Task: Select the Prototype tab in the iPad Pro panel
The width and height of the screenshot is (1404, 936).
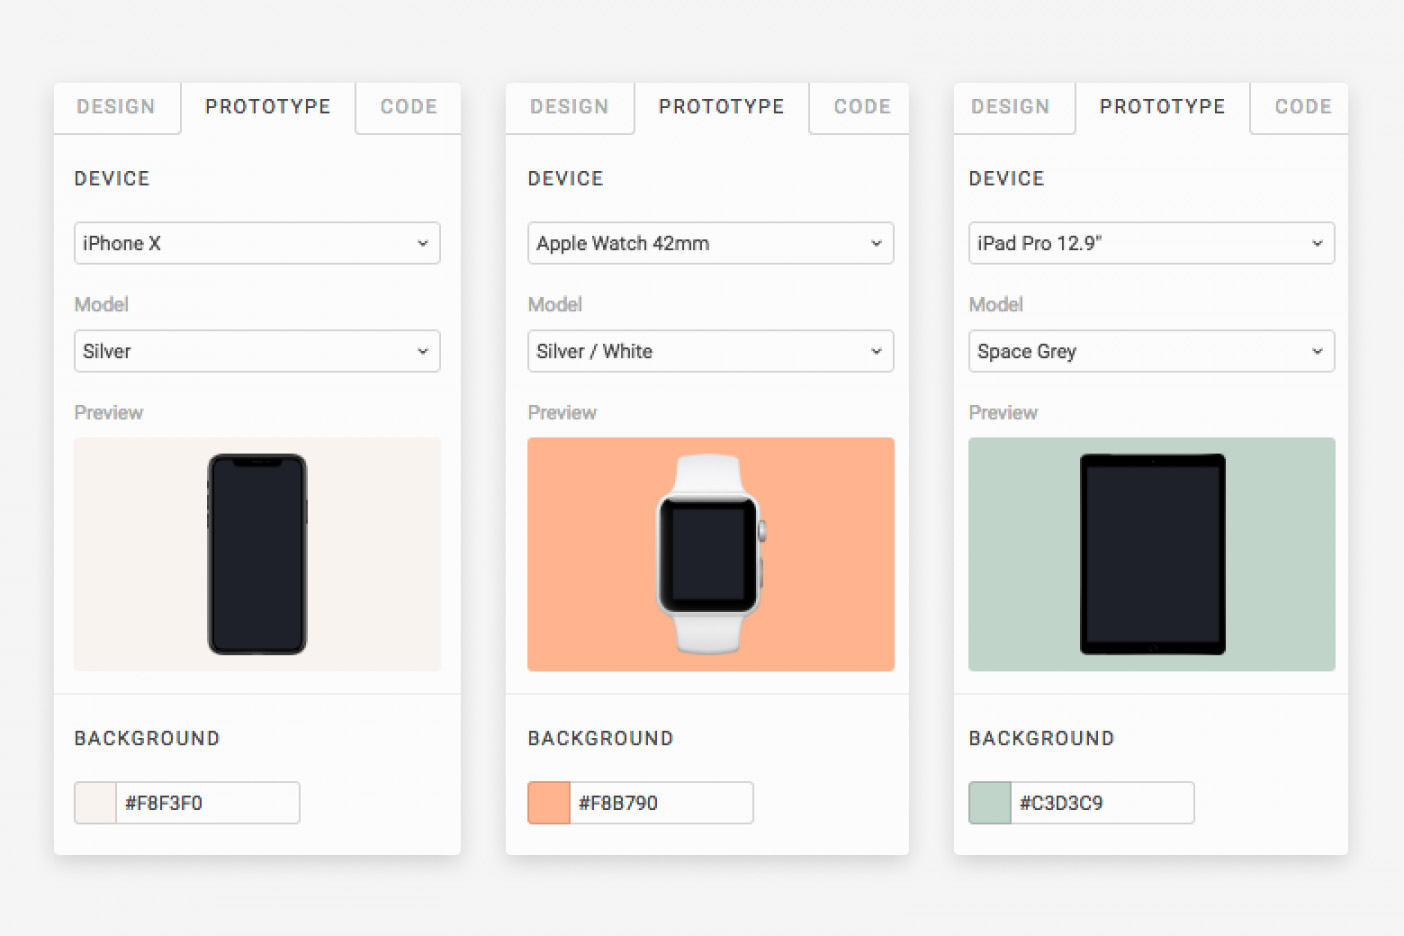Action: [x=1163, y=107]
